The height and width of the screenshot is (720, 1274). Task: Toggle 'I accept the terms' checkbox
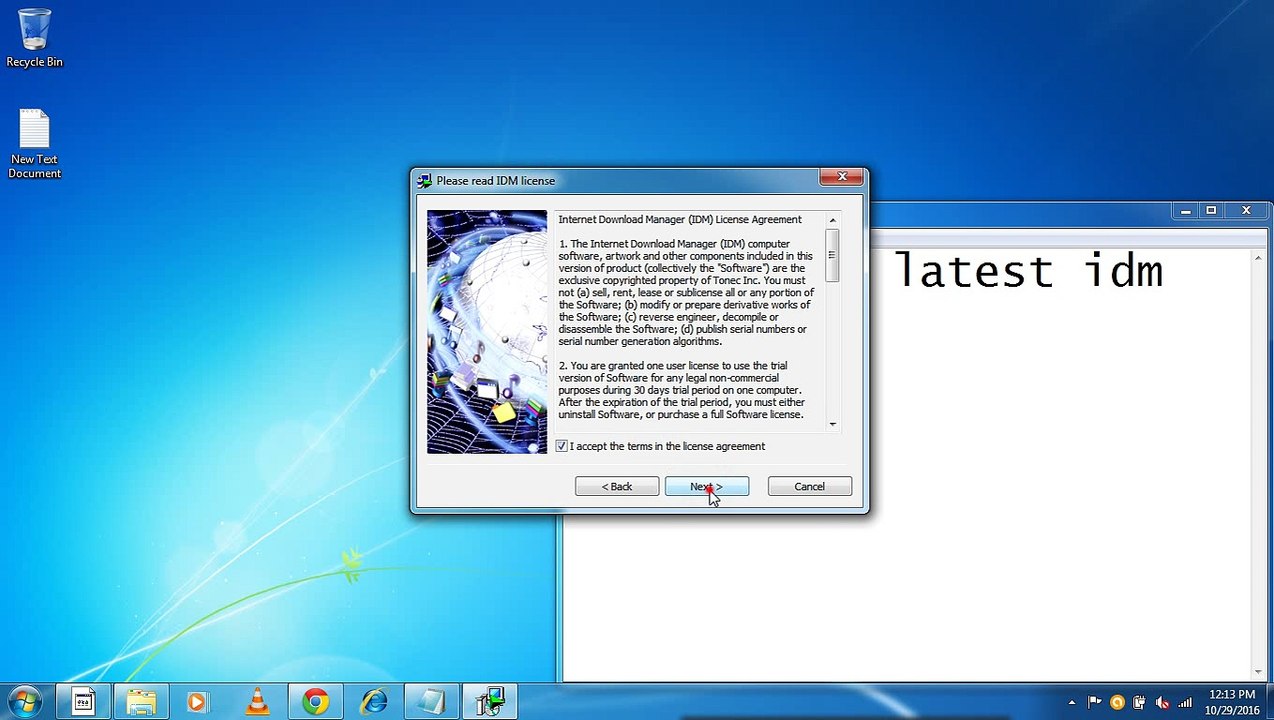click(x=562, y=446)
